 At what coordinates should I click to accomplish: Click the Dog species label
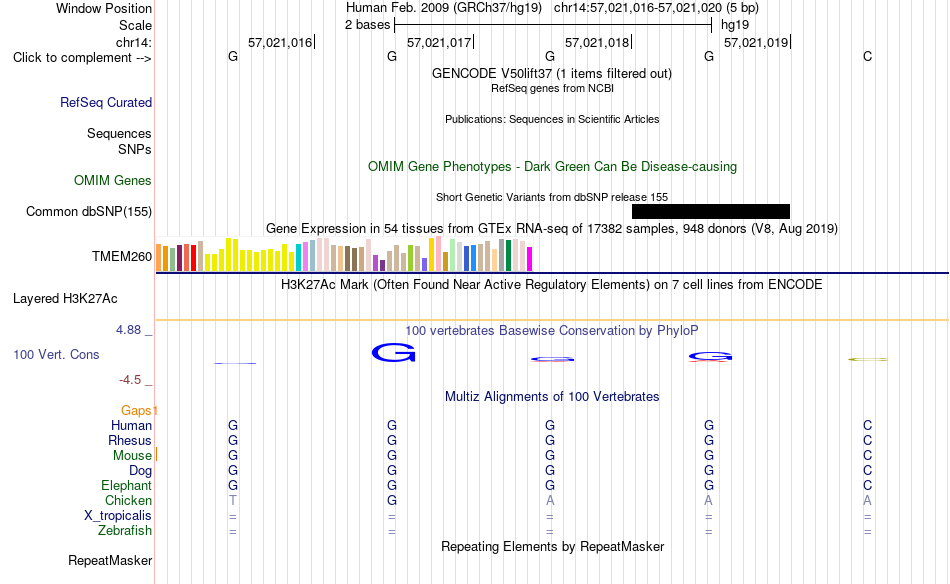[140, 471]
